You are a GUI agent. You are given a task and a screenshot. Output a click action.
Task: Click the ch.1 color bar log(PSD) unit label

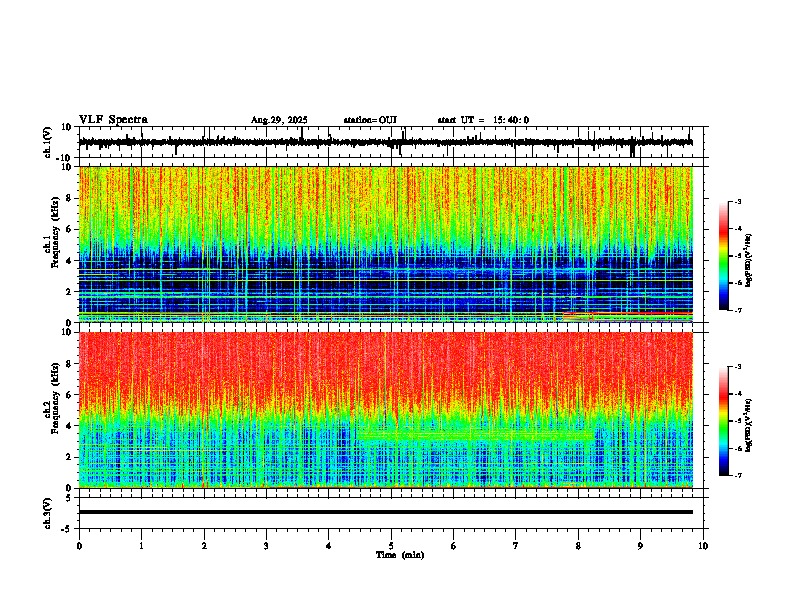tap(748, 260)
